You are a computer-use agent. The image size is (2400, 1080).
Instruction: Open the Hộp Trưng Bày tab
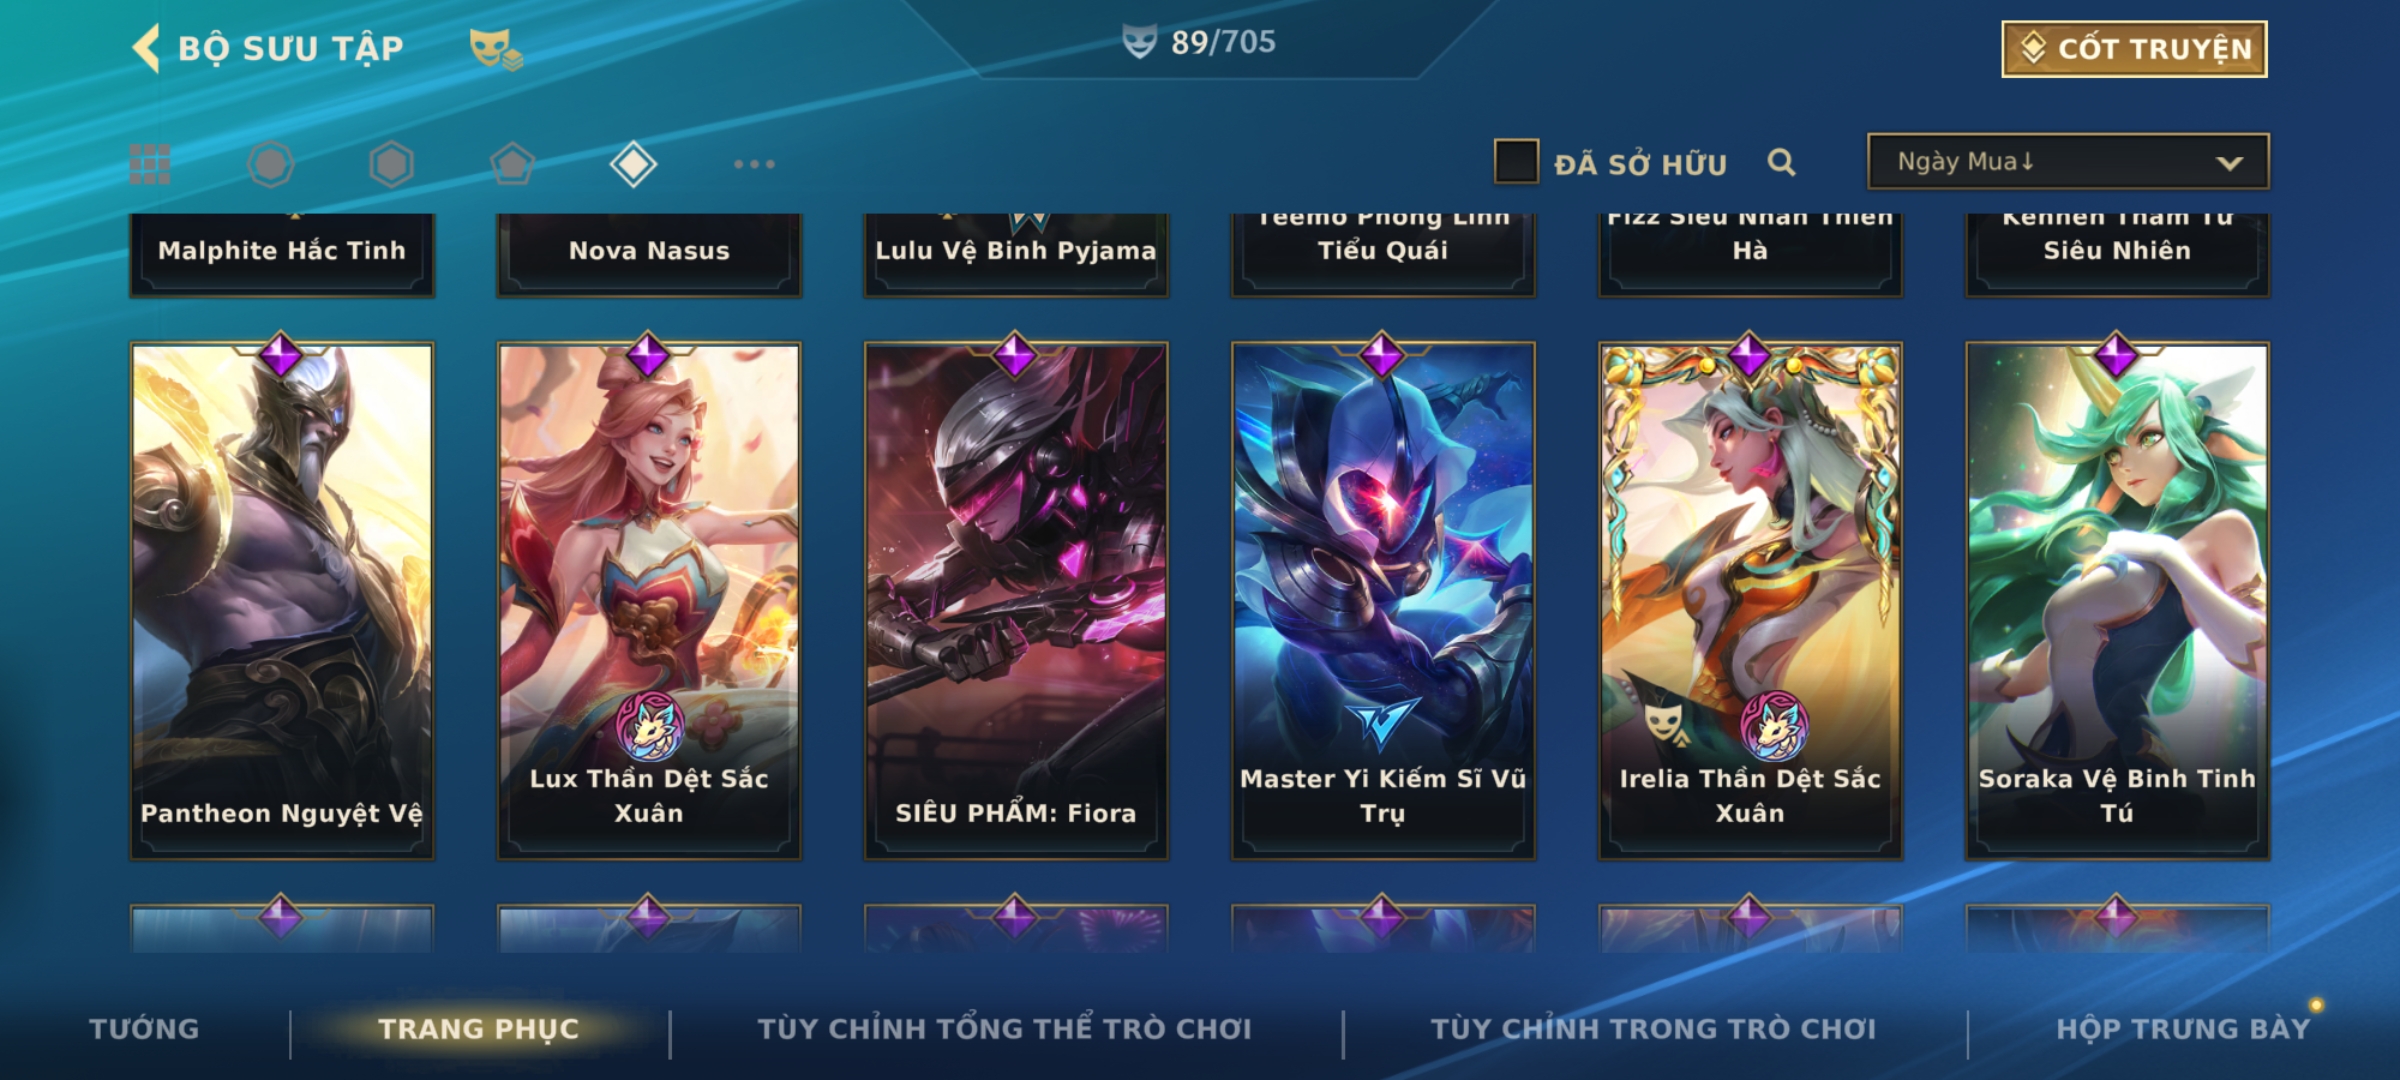[x=2183, y=1029]
